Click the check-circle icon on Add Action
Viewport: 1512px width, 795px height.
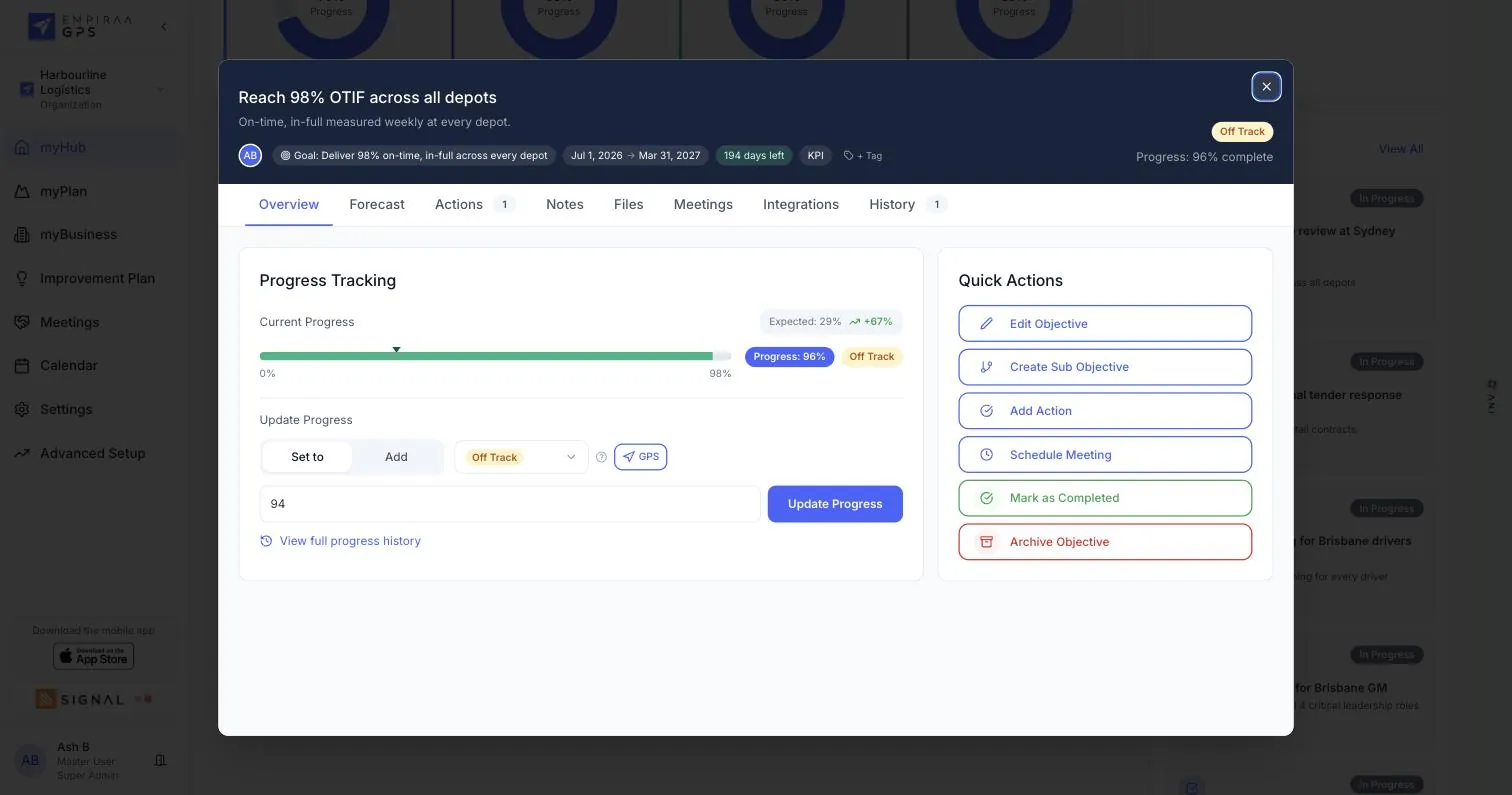986,411
